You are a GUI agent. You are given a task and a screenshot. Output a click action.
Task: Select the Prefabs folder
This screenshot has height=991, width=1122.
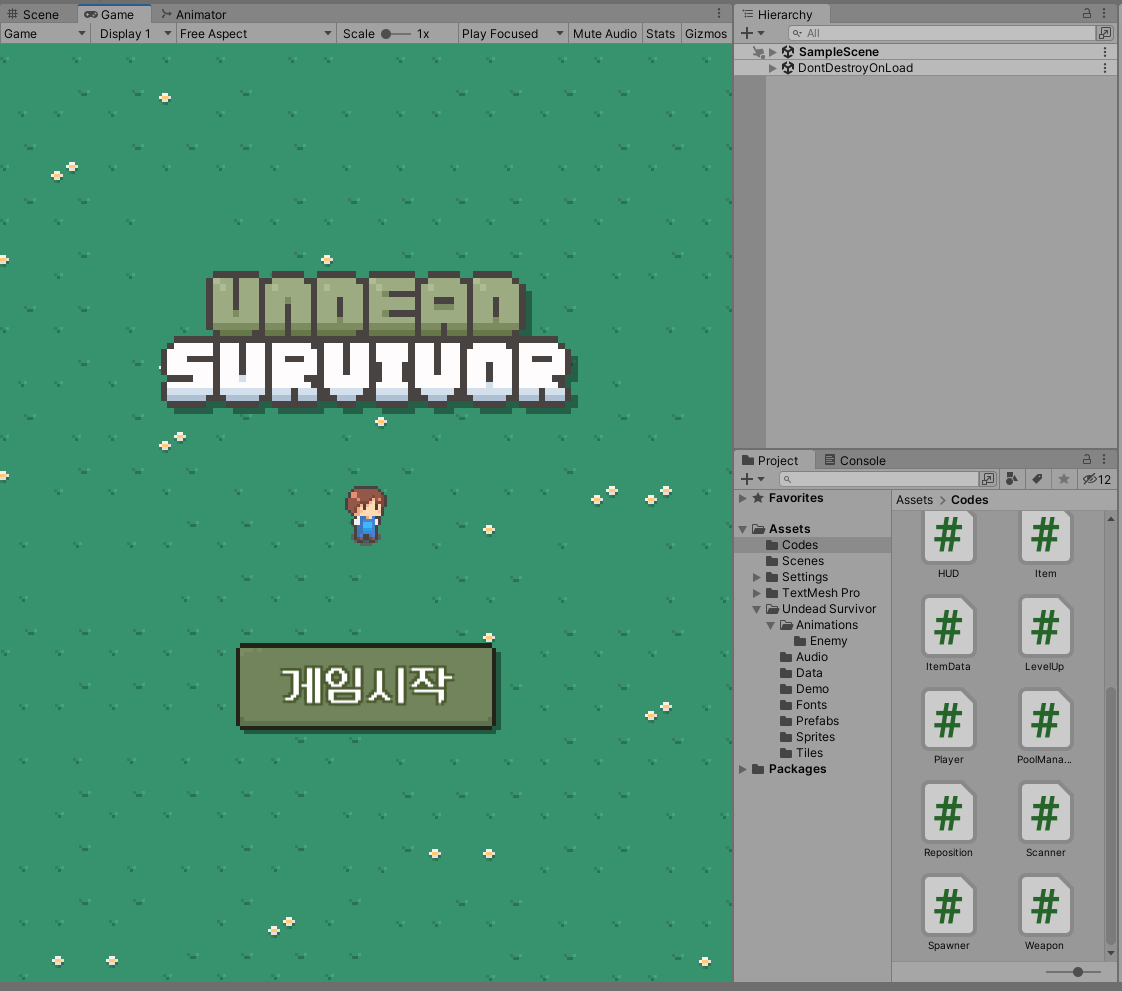809,721
